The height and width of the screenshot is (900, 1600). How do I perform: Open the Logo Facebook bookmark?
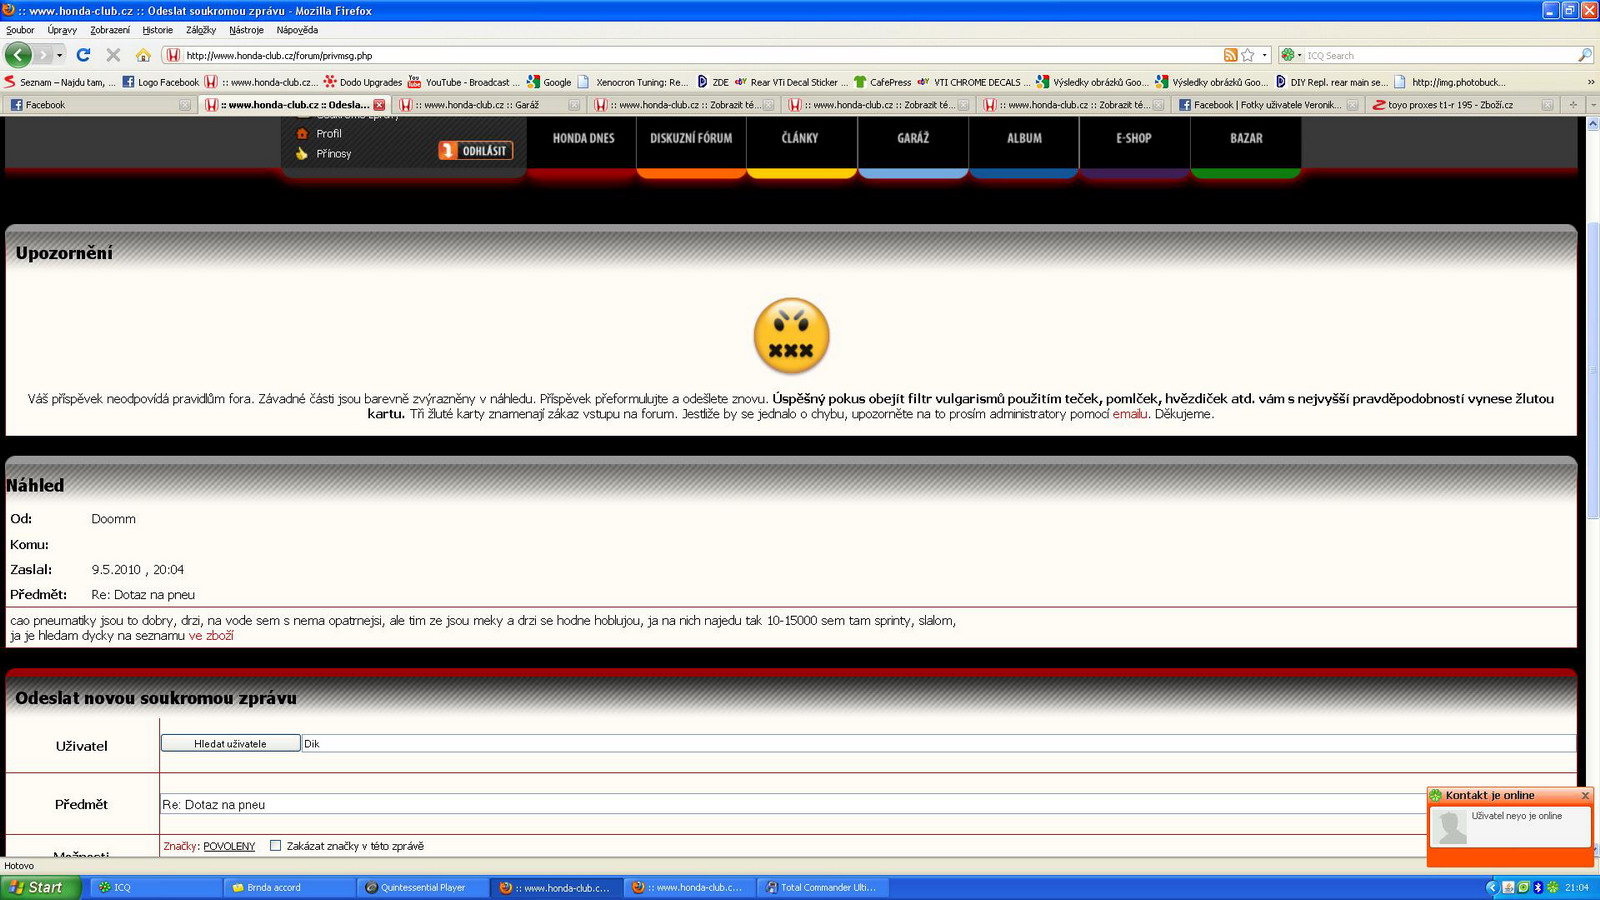click(x=162, y=81)
